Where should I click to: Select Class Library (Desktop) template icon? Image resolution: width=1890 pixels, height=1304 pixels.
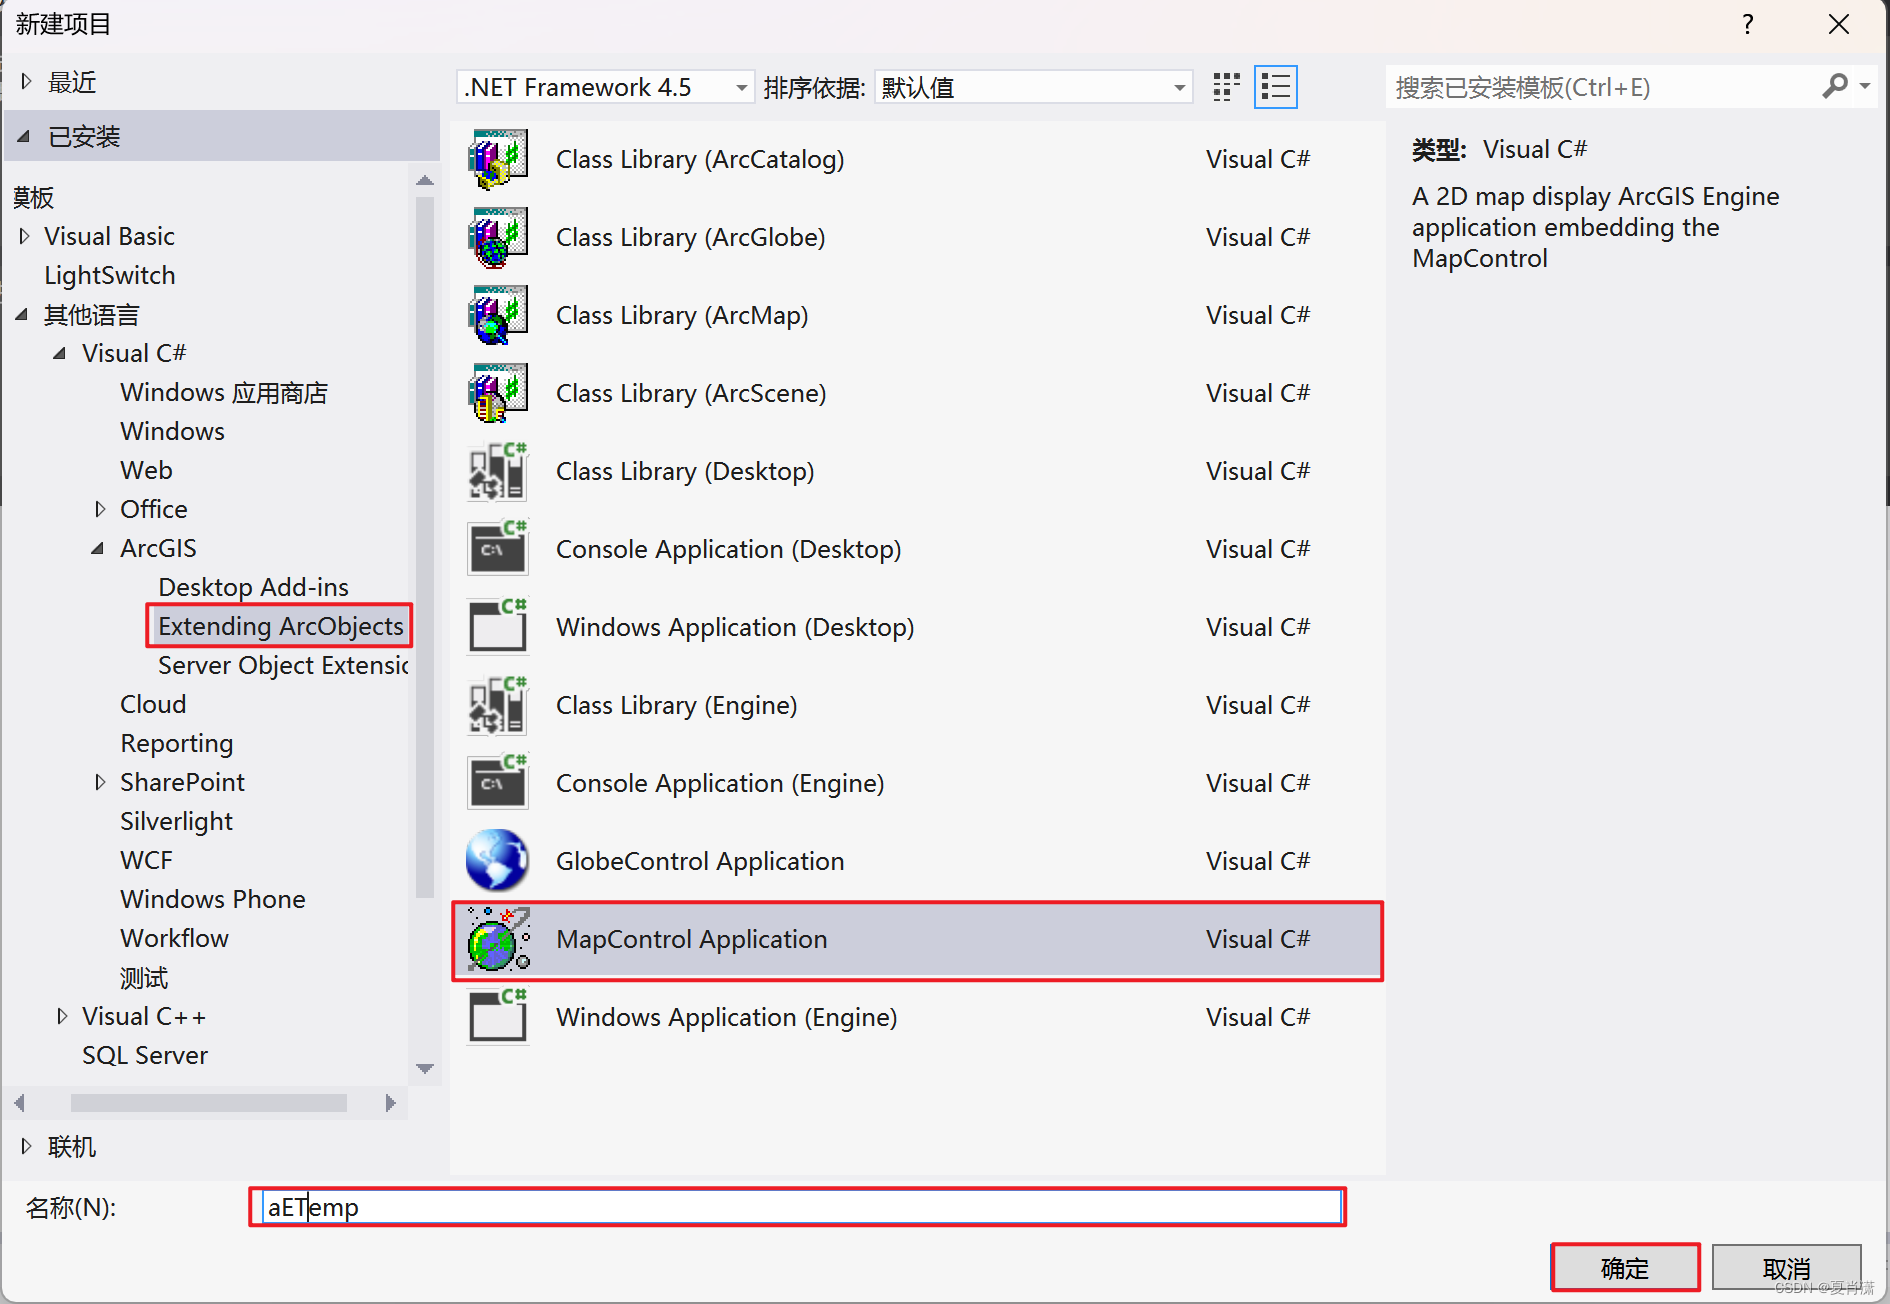click(498, 471)
